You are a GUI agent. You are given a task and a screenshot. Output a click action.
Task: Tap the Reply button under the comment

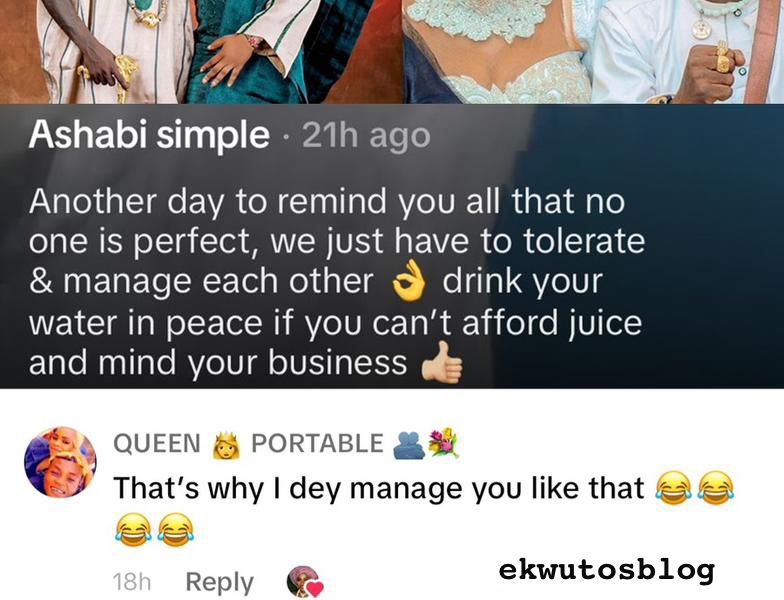220,582
